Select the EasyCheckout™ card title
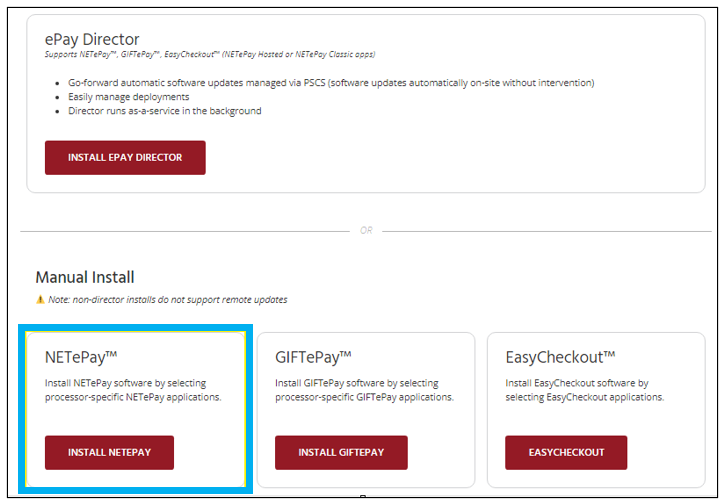 click(x=560, y=356)
